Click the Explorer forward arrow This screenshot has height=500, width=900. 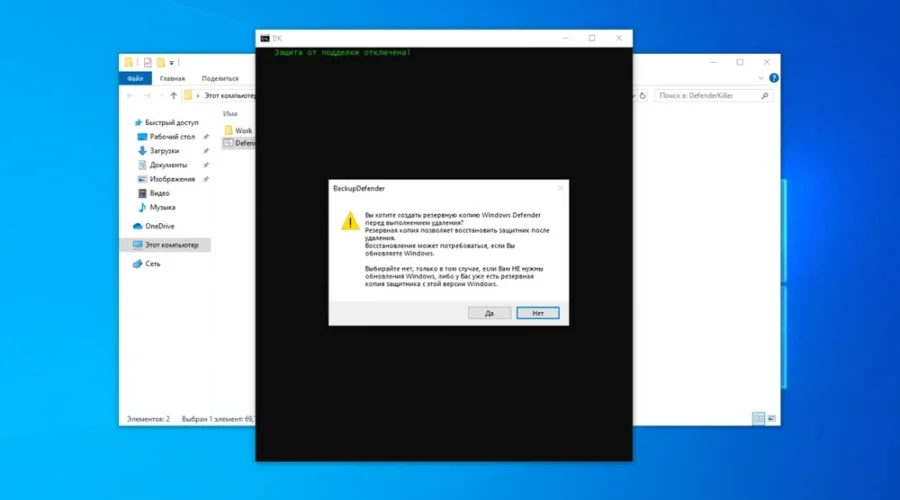click(148, 96)
